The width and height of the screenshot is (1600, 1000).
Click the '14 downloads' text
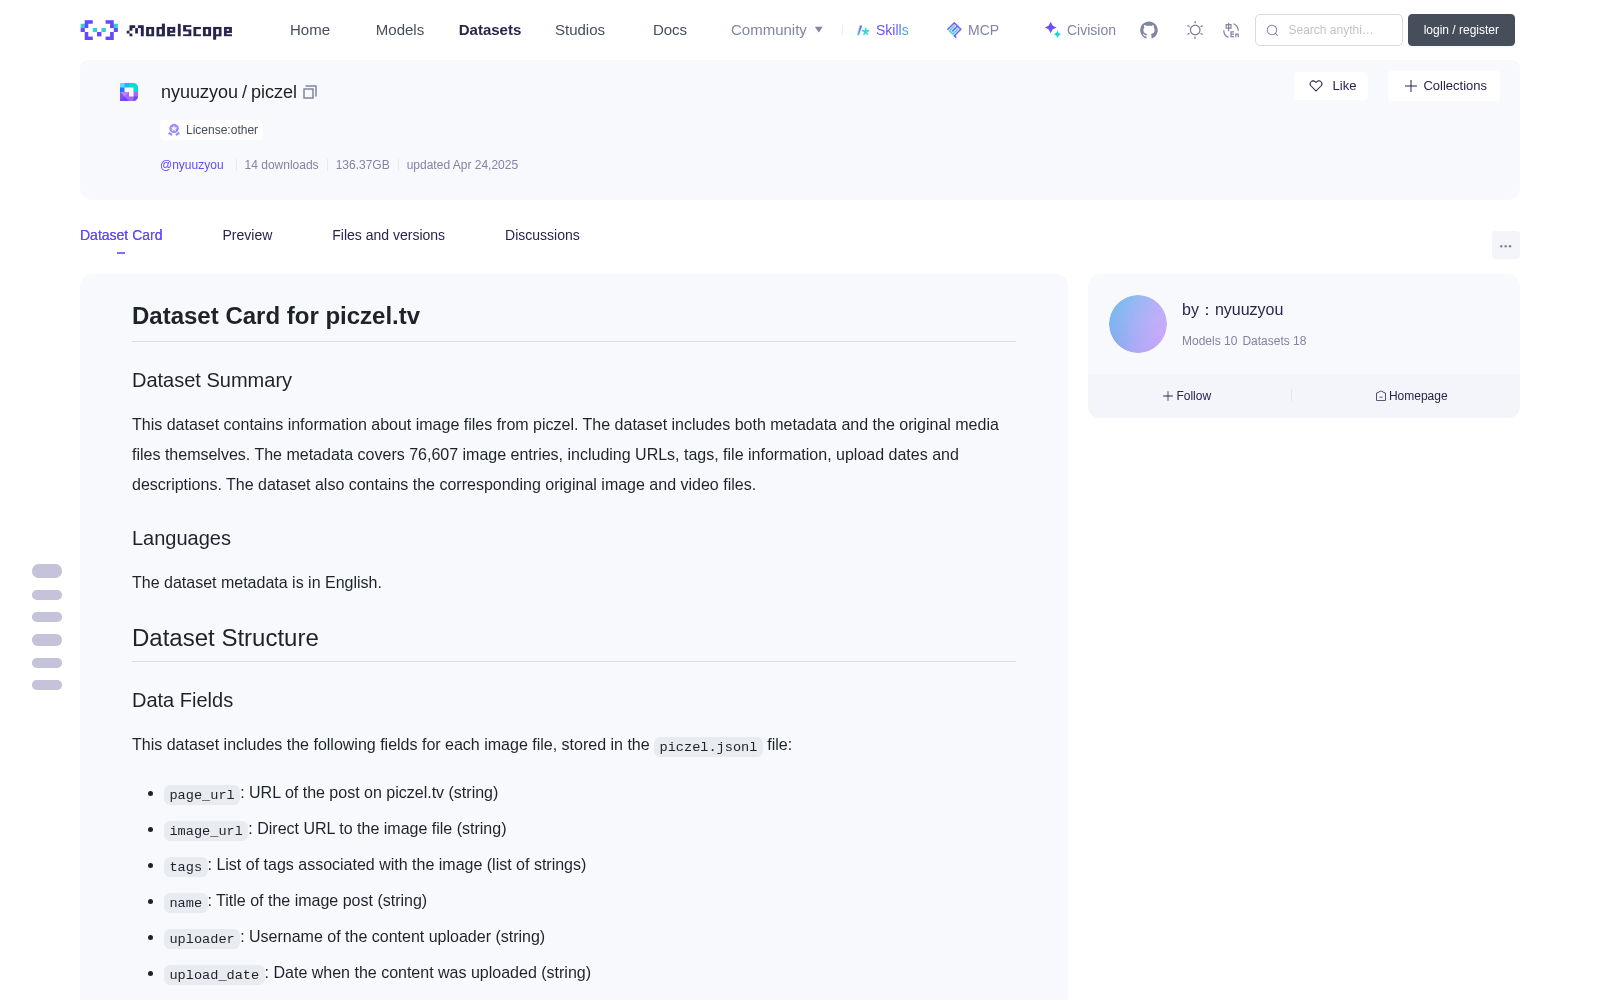tap(281, 165)
